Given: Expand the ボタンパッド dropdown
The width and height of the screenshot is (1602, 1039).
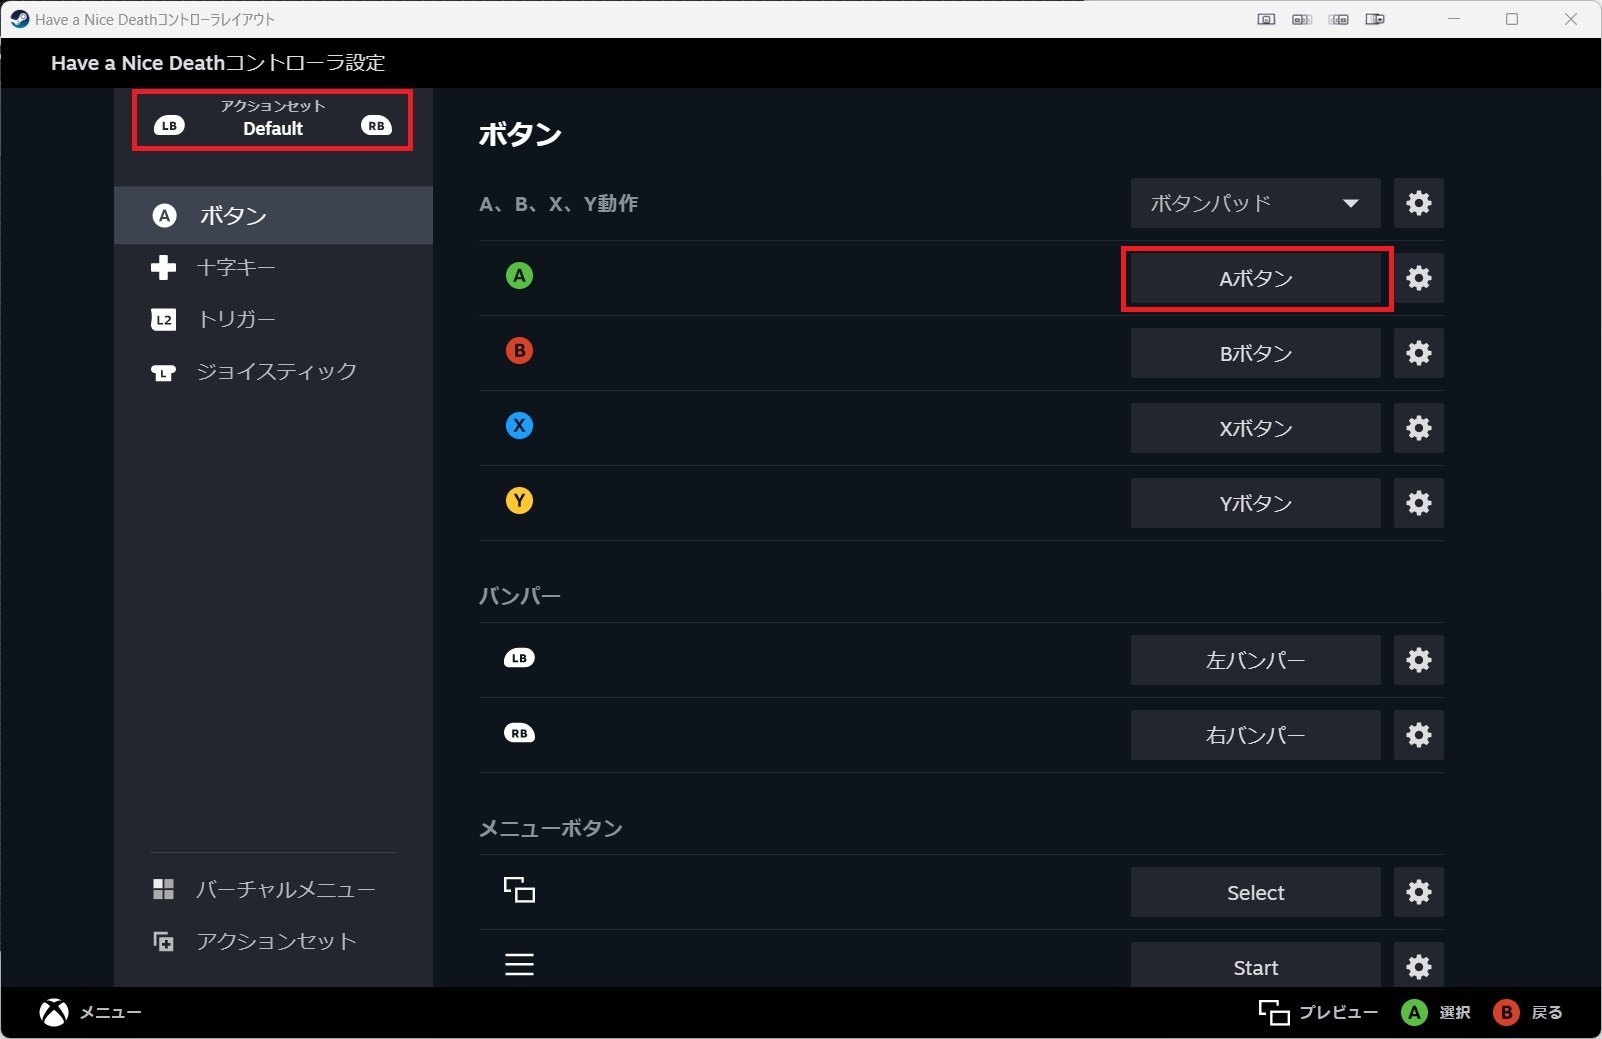Looking at the screenshot, I should tap(1255, 203).
